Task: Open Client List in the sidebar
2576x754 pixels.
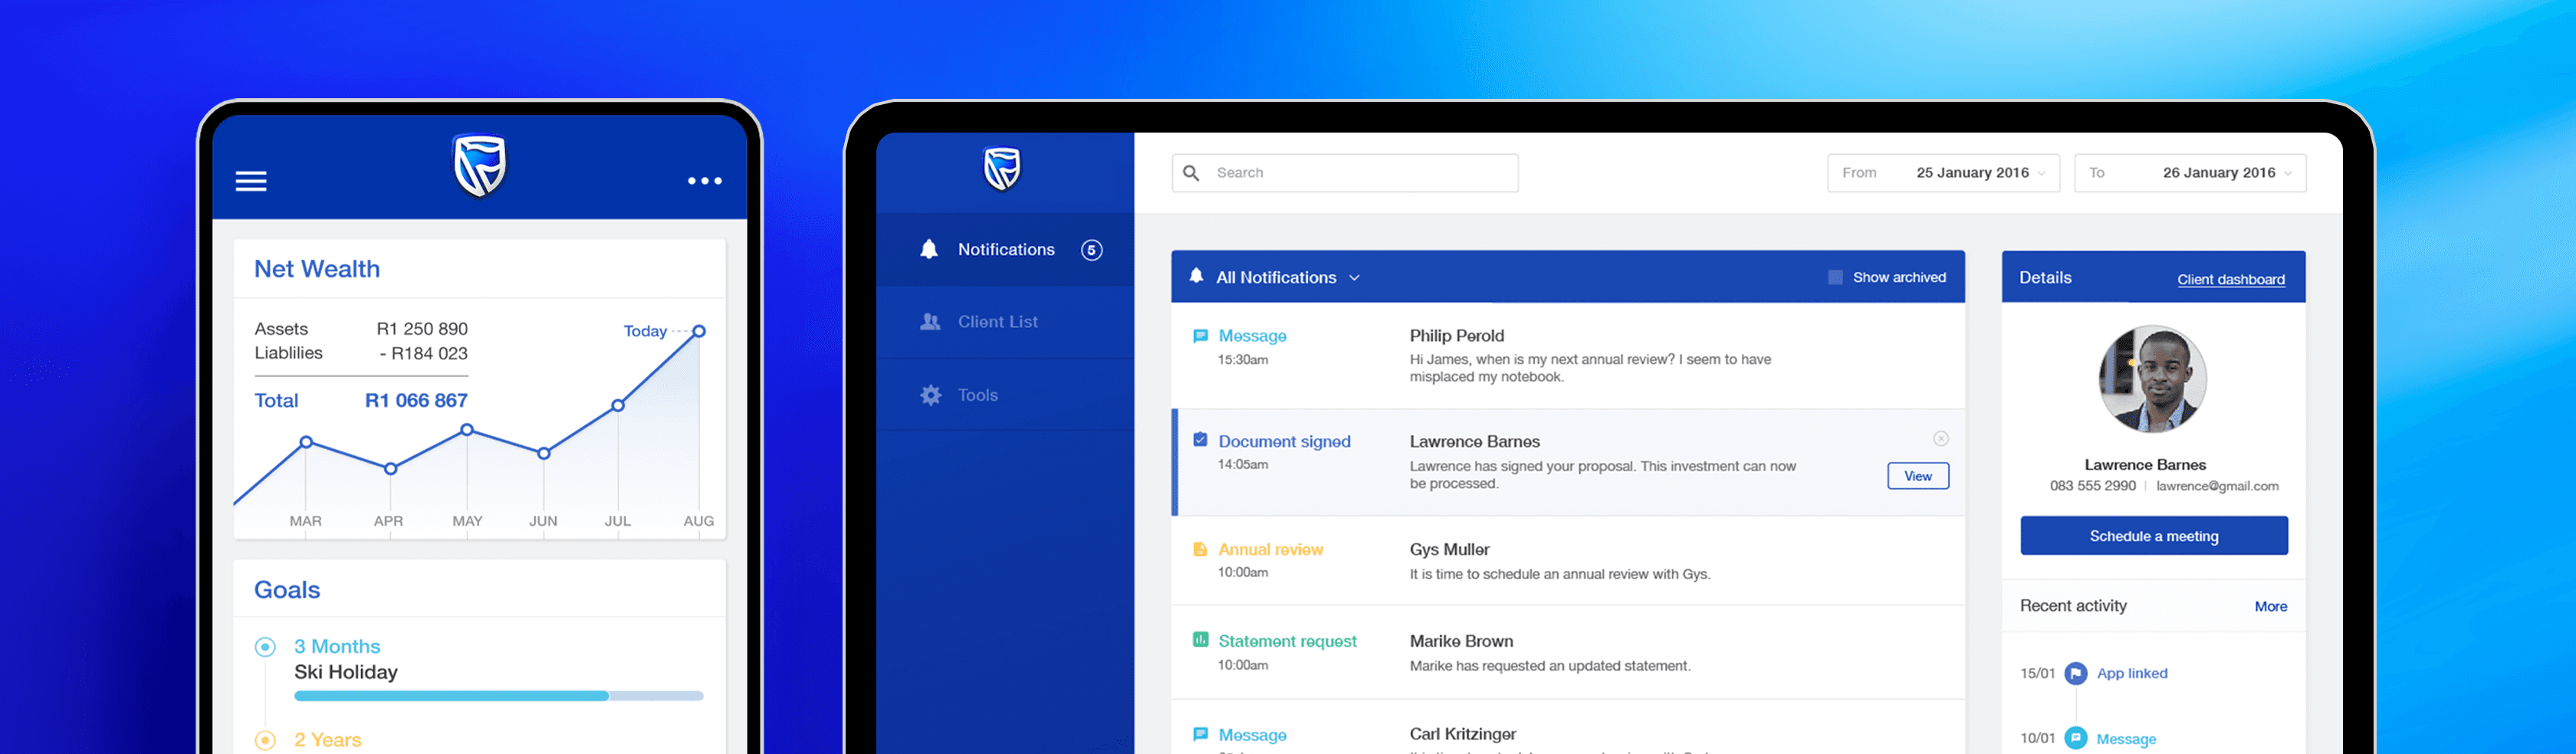Action: click(x=1005, y=322)
